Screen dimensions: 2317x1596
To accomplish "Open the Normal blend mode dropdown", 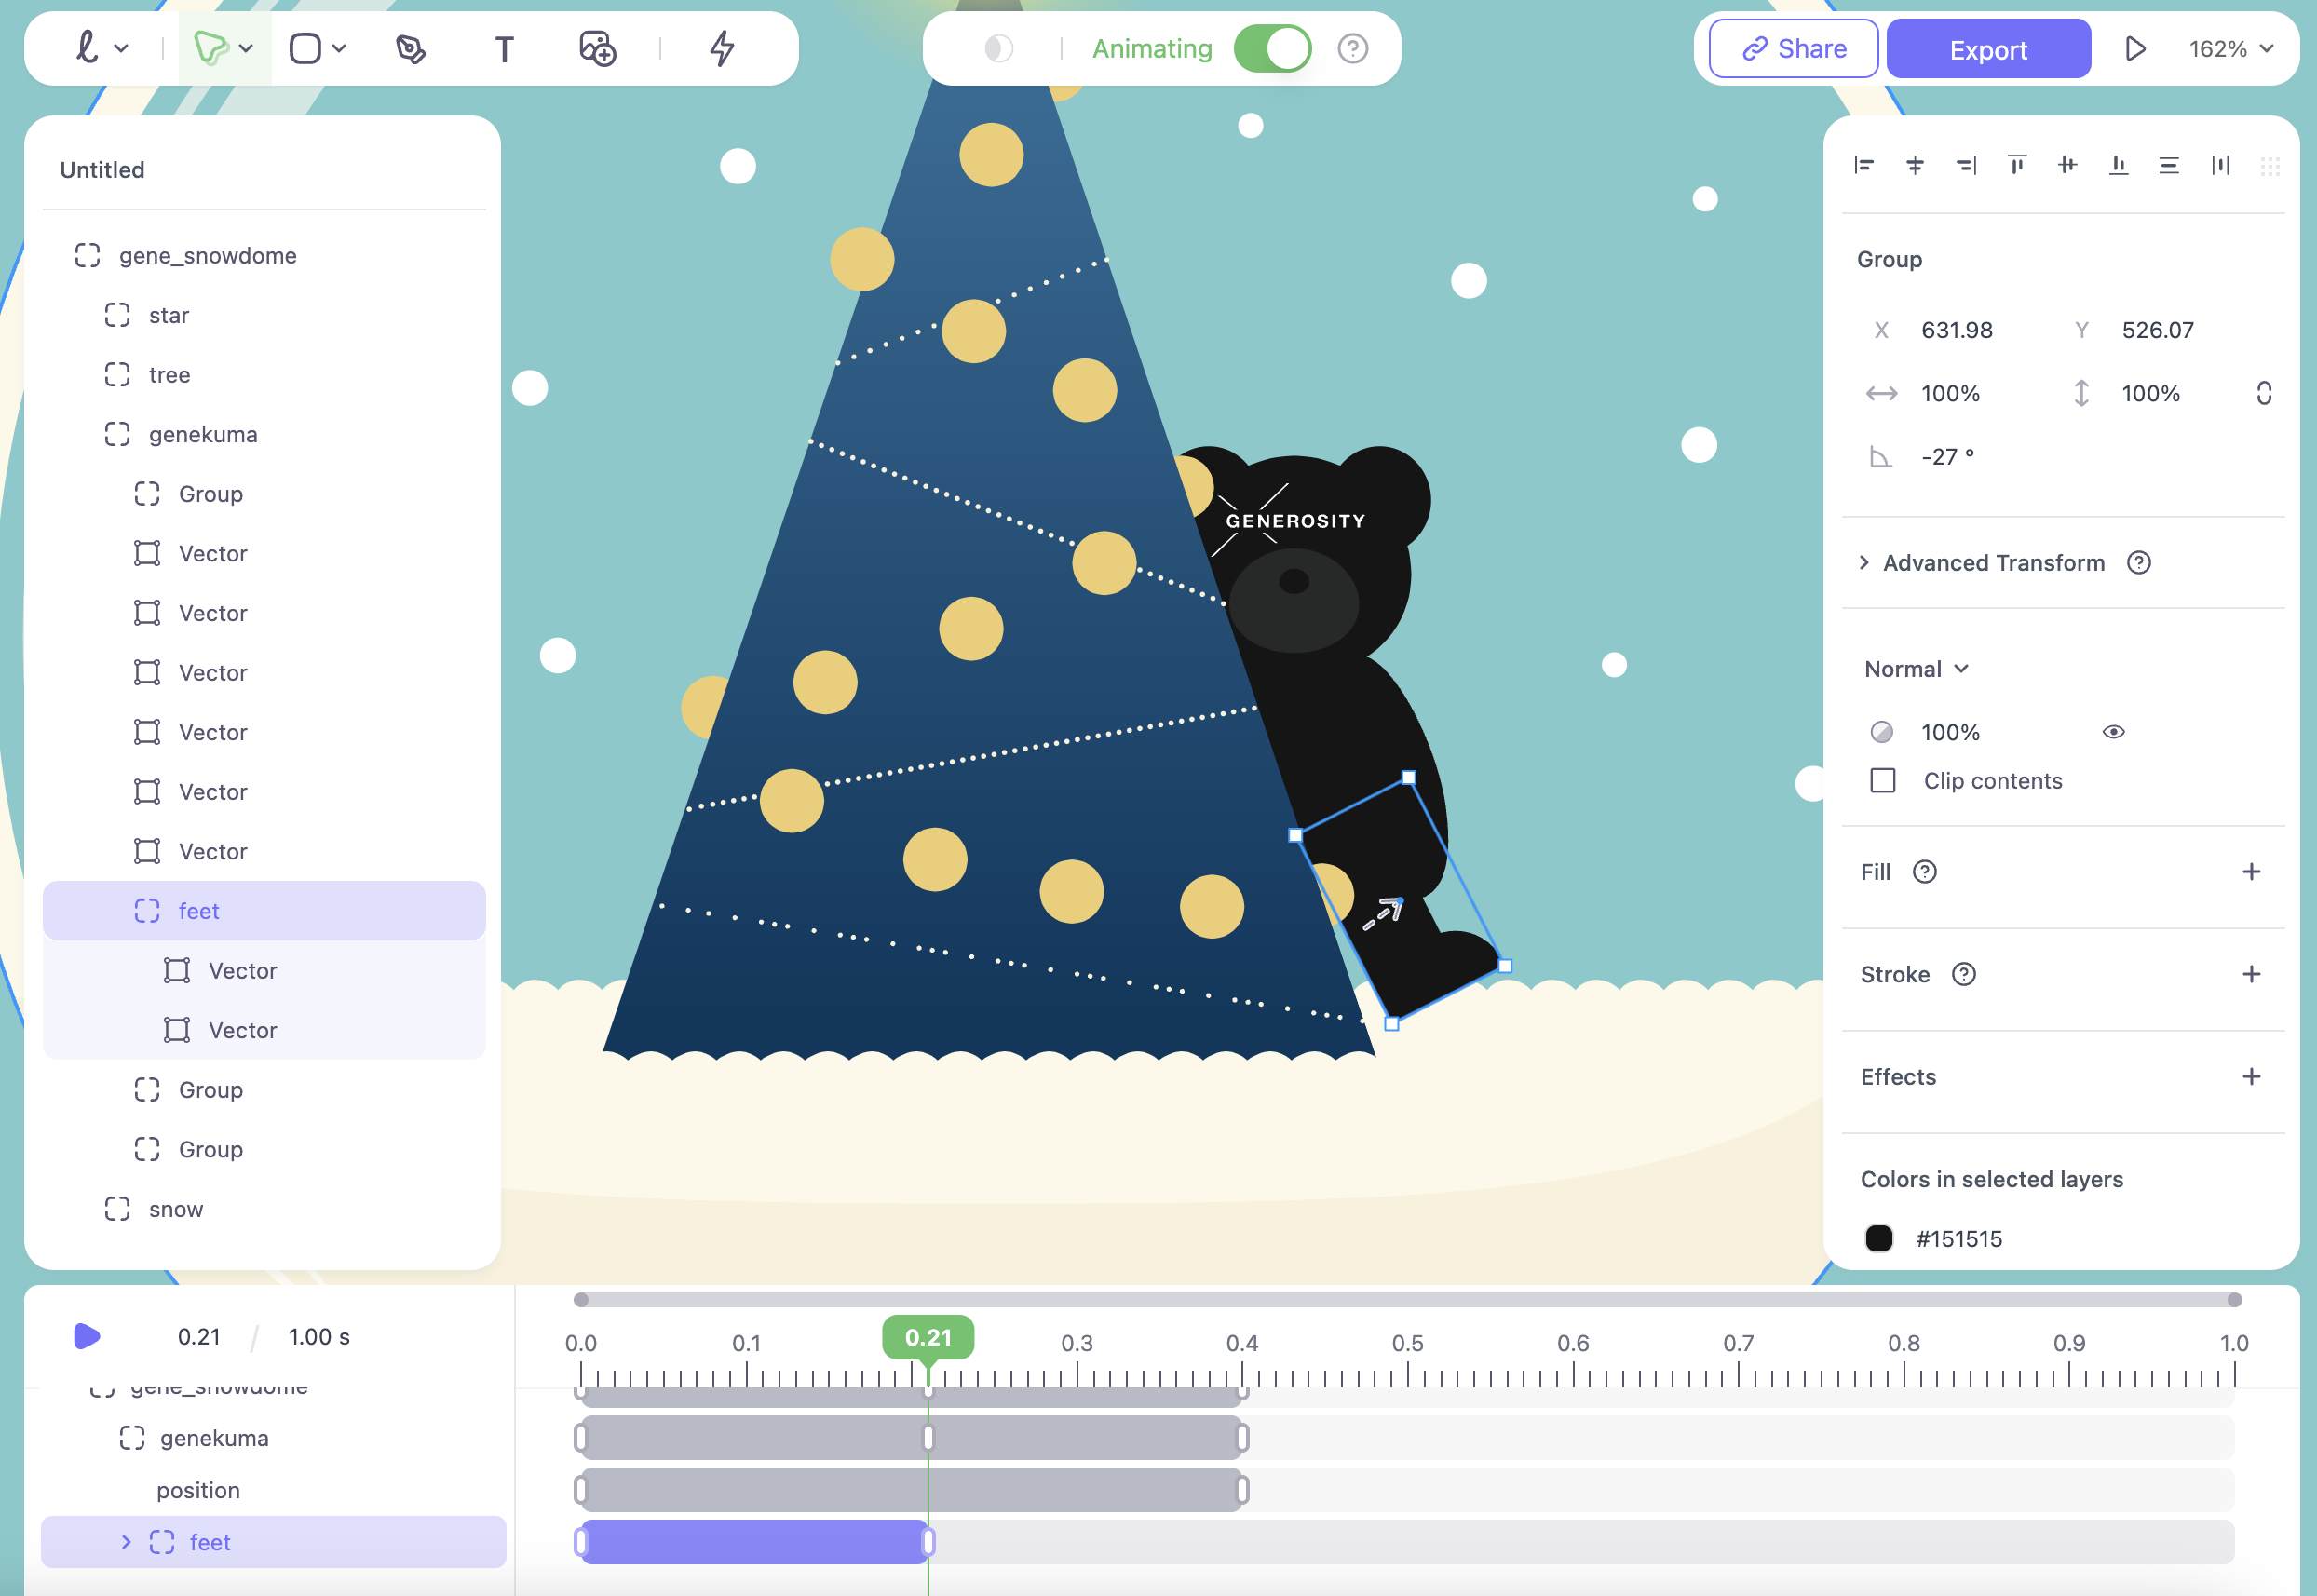I will point(1916,669).
